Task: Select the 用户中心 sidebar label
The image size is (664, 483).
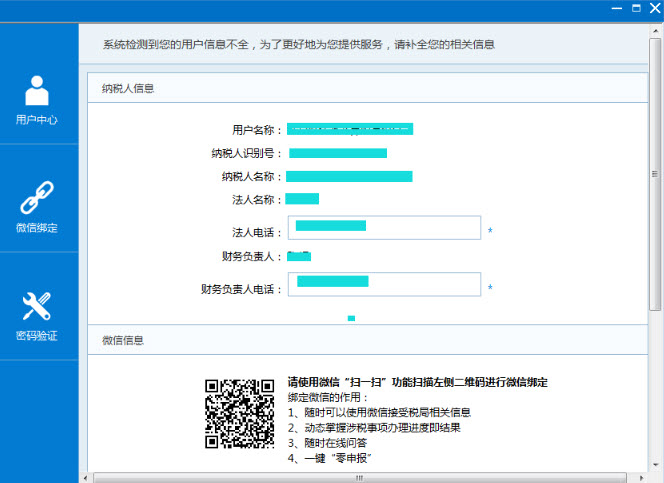Action: (37, 120)
